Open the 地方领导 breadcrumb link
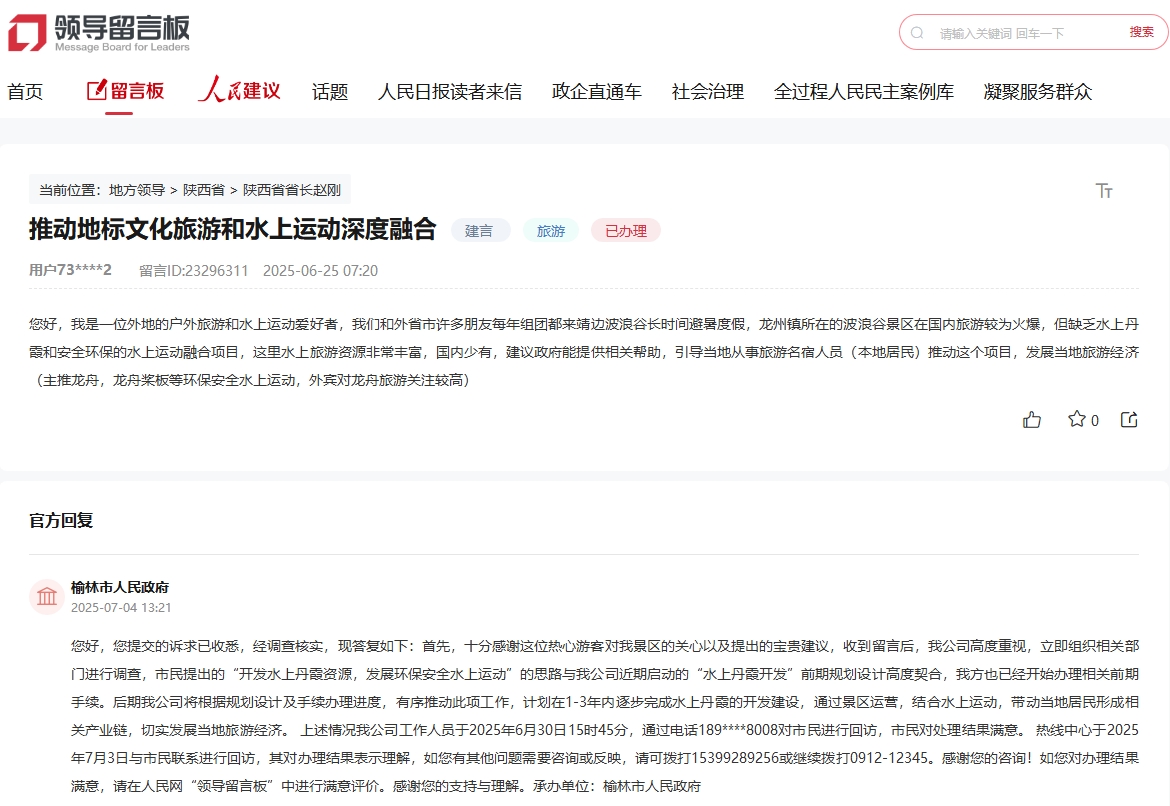Viewport: 1170px width, 806px height. tap(138, 189)
